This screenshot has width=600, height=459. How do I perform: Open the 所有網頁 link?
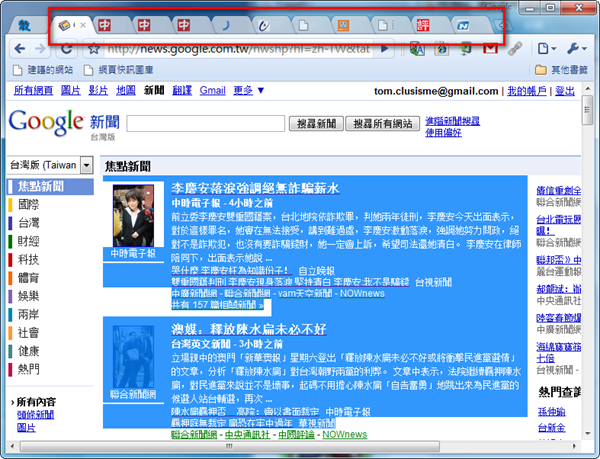[x=33, y=91]
